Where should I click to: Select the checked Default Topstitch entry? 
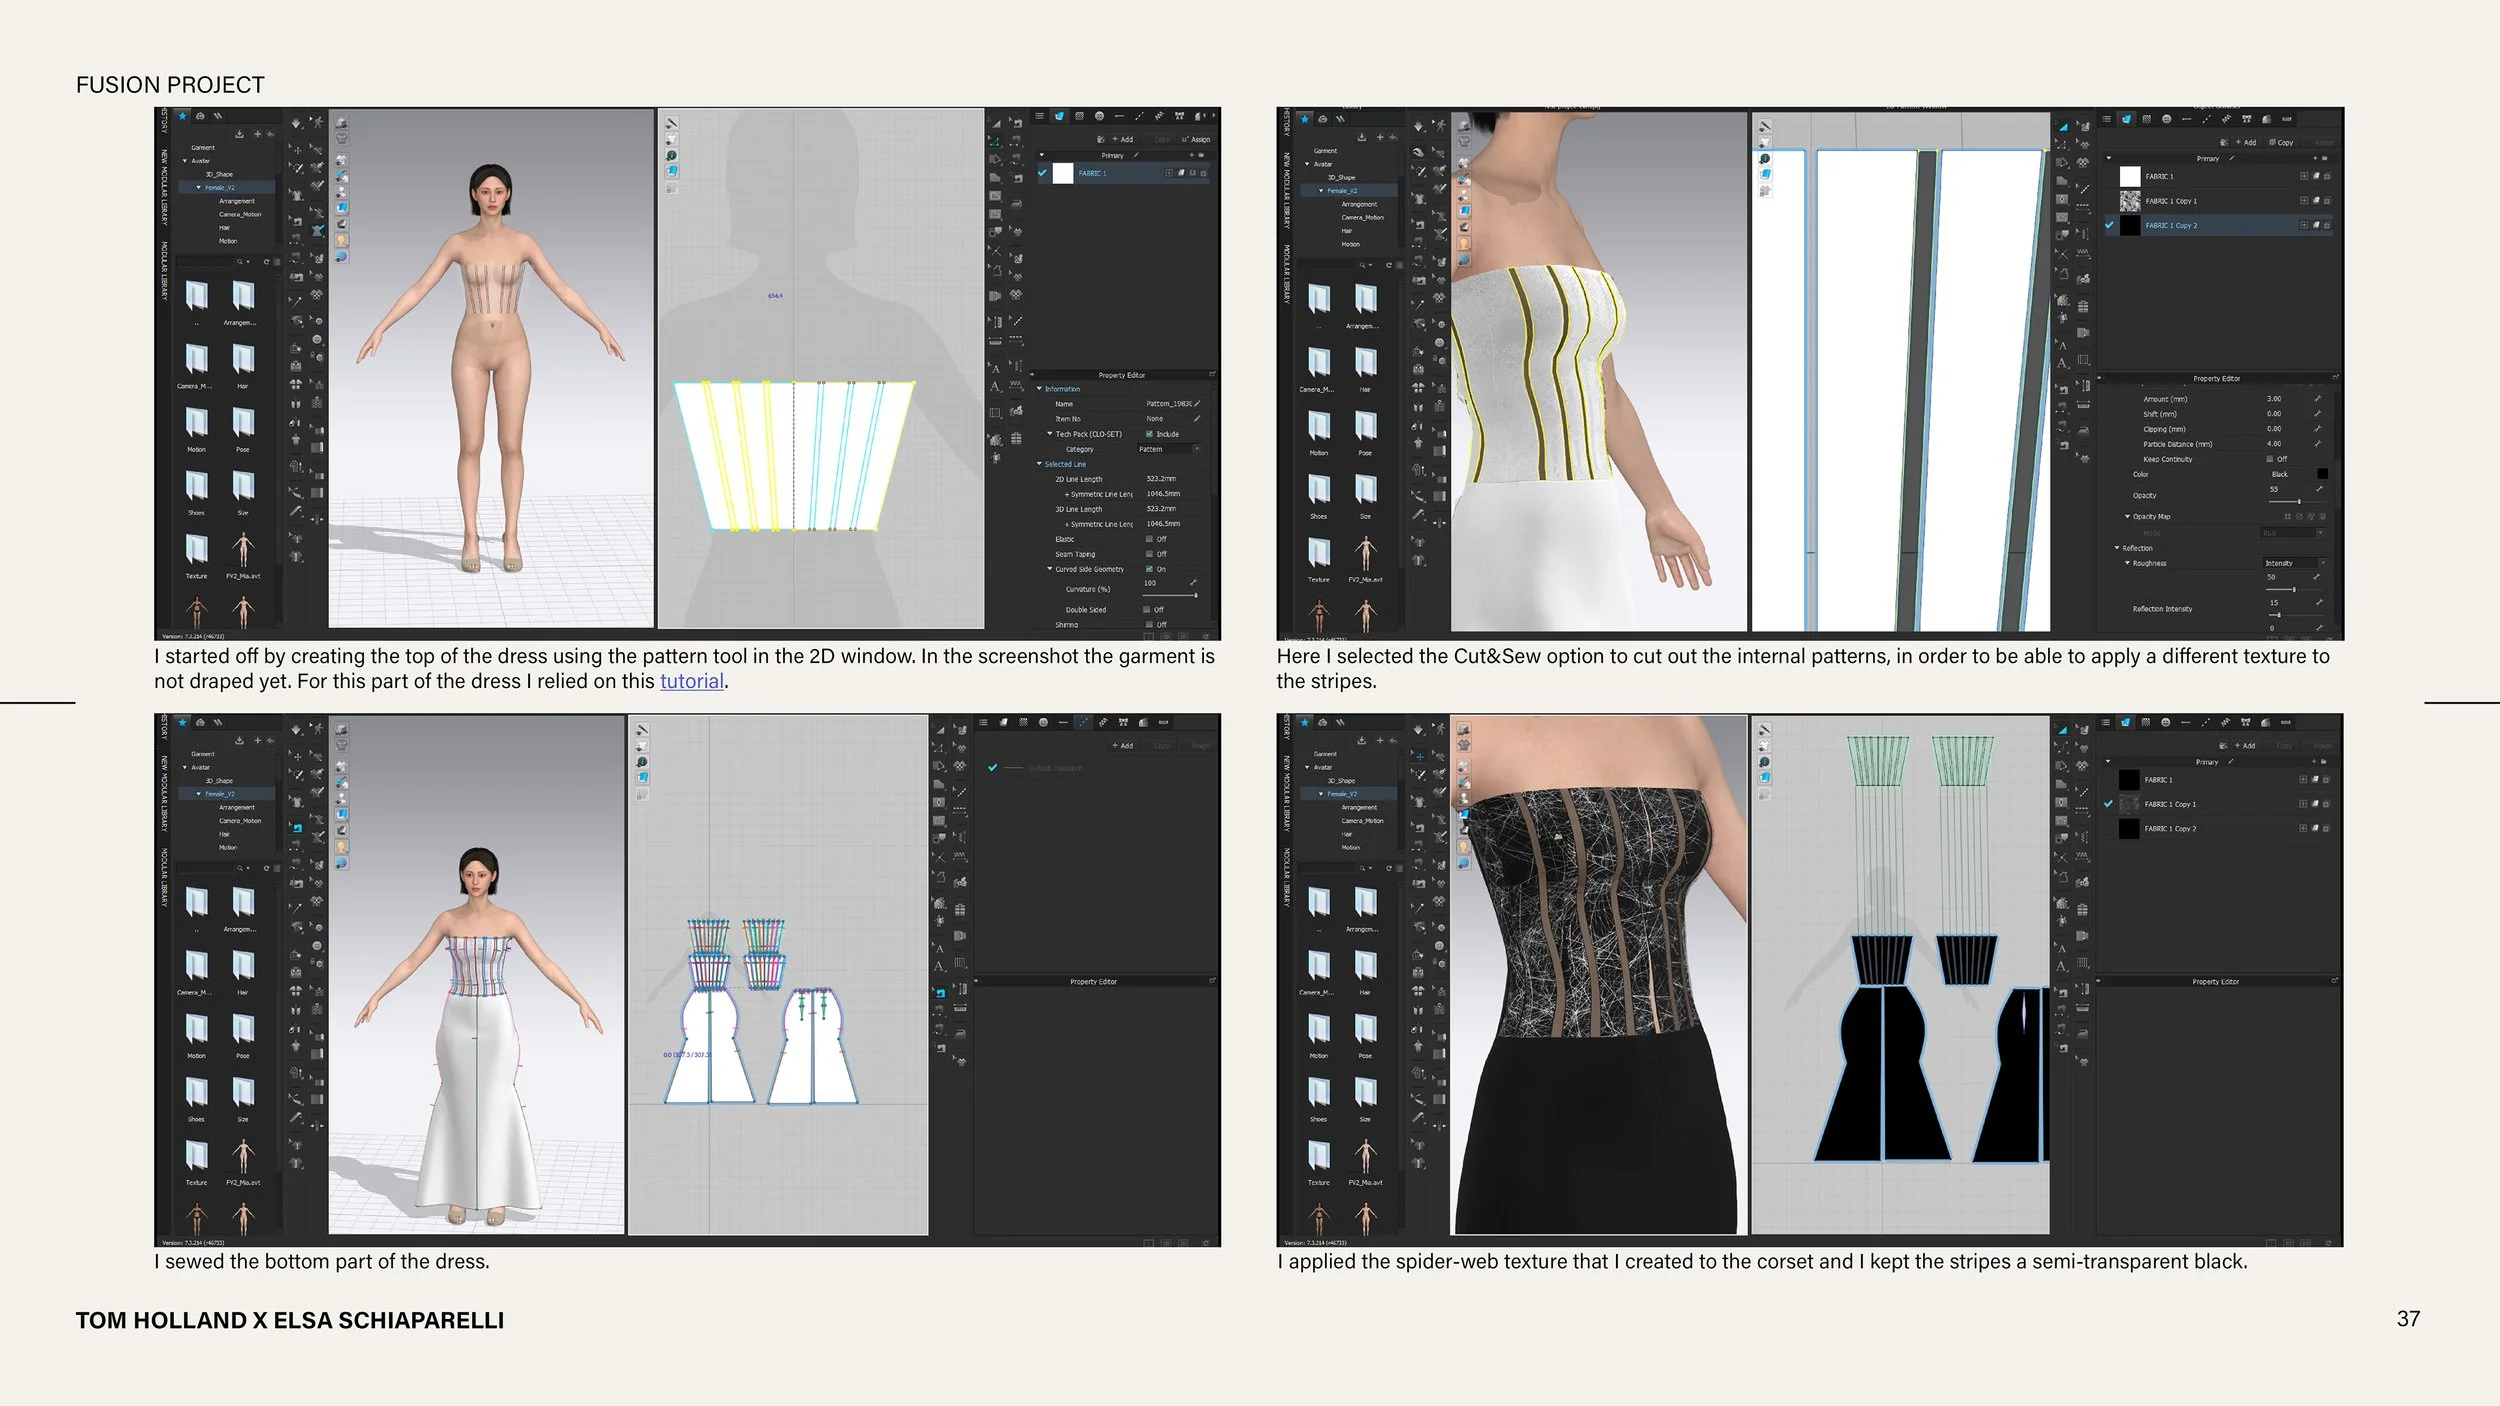(x=1054, y=768)
